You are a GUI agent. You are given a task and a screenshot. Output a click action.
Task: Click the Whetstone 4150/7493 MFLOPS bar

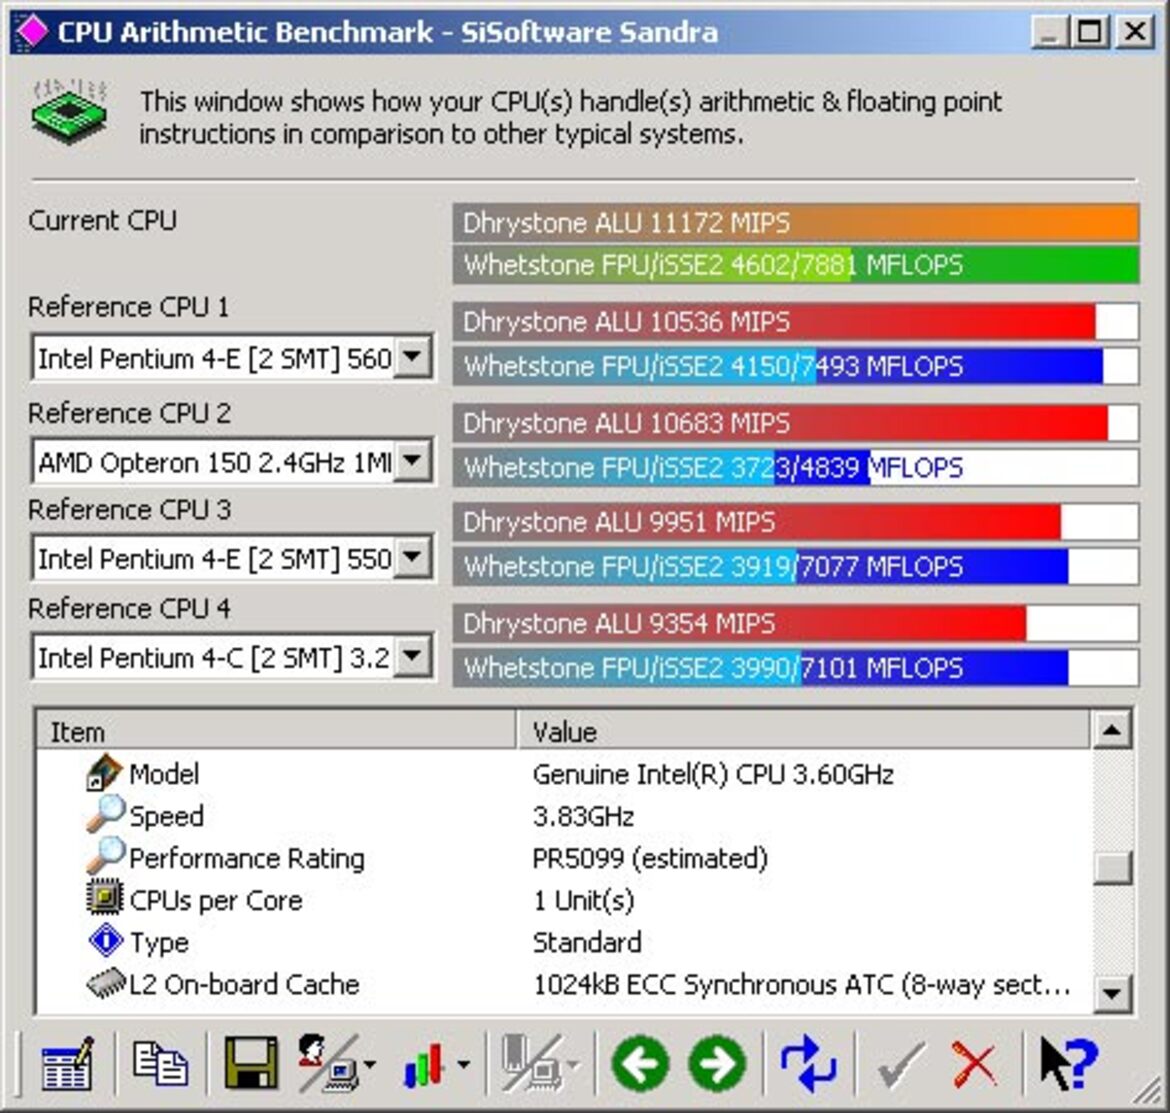click(795, 366)
